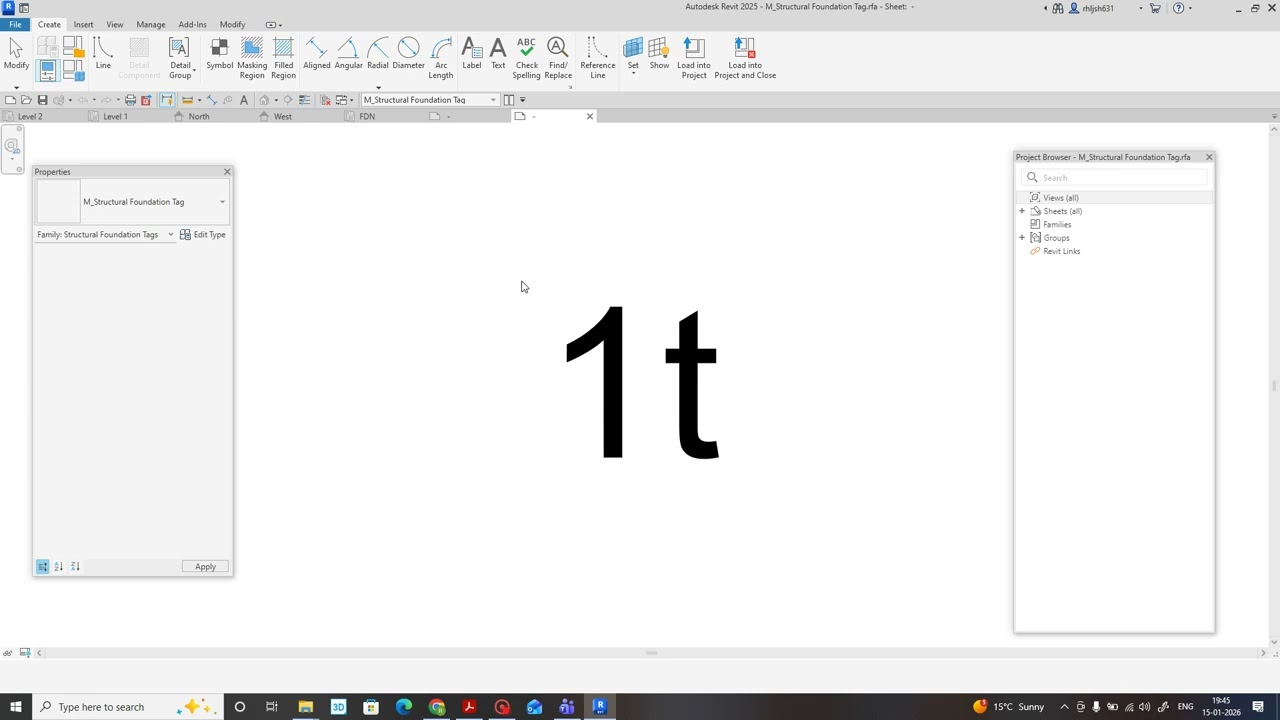Expand the Groups tree node
Viewport: 1280px width, 720px height.
tap(1022, 238)
